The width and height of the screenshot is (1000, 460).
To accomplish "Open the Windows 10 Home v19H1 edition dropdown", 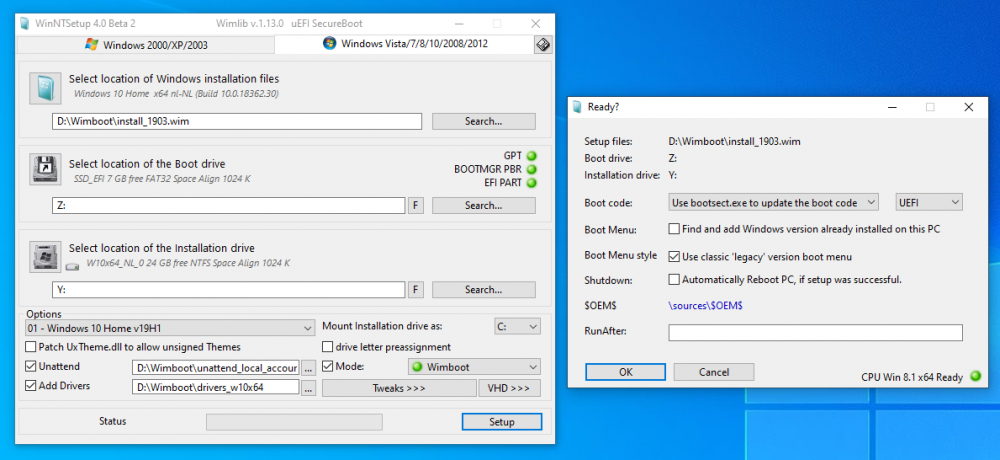I will click(x=170, y=328).
